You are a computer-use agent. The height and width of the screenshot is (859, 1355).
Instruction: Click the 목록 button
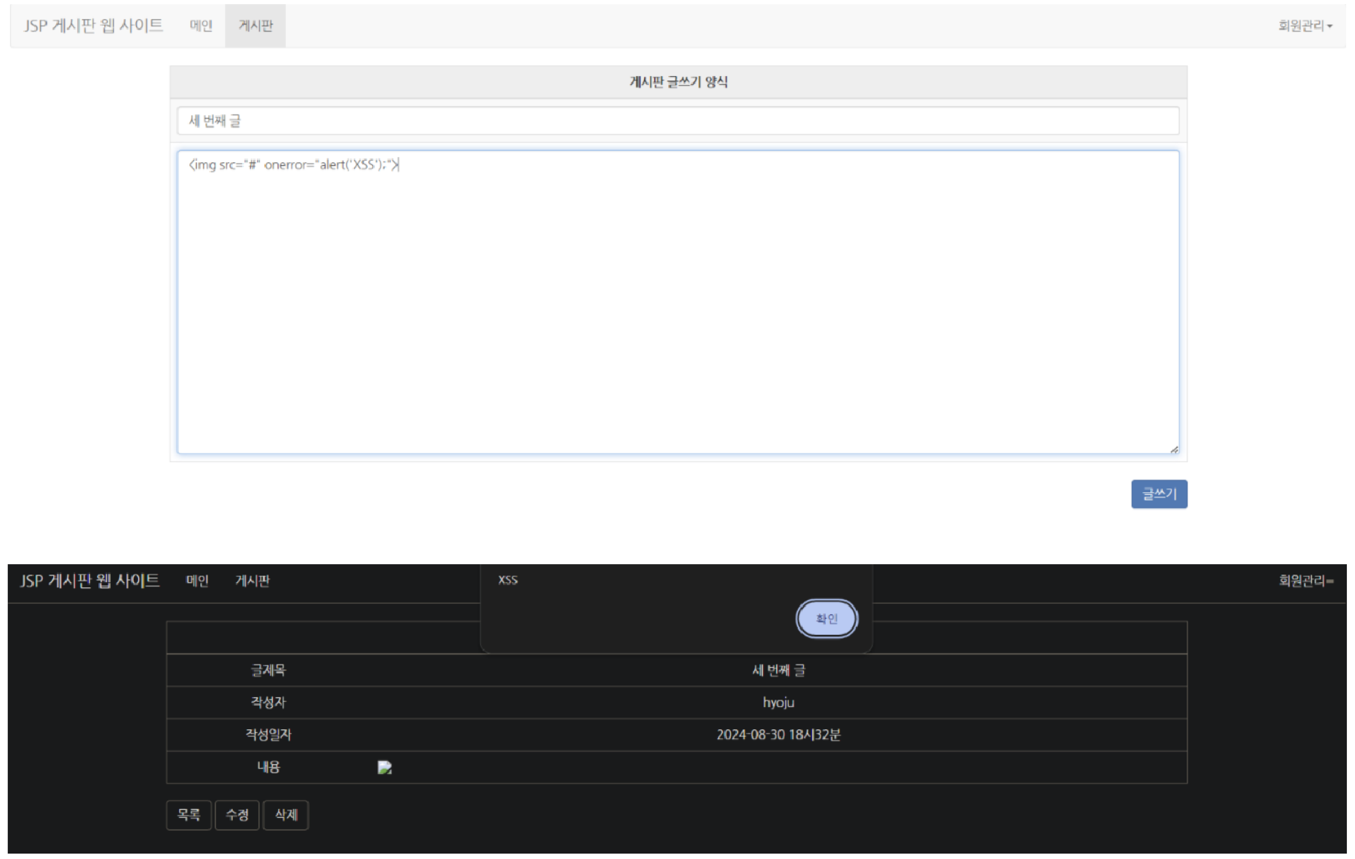[188, 815]
